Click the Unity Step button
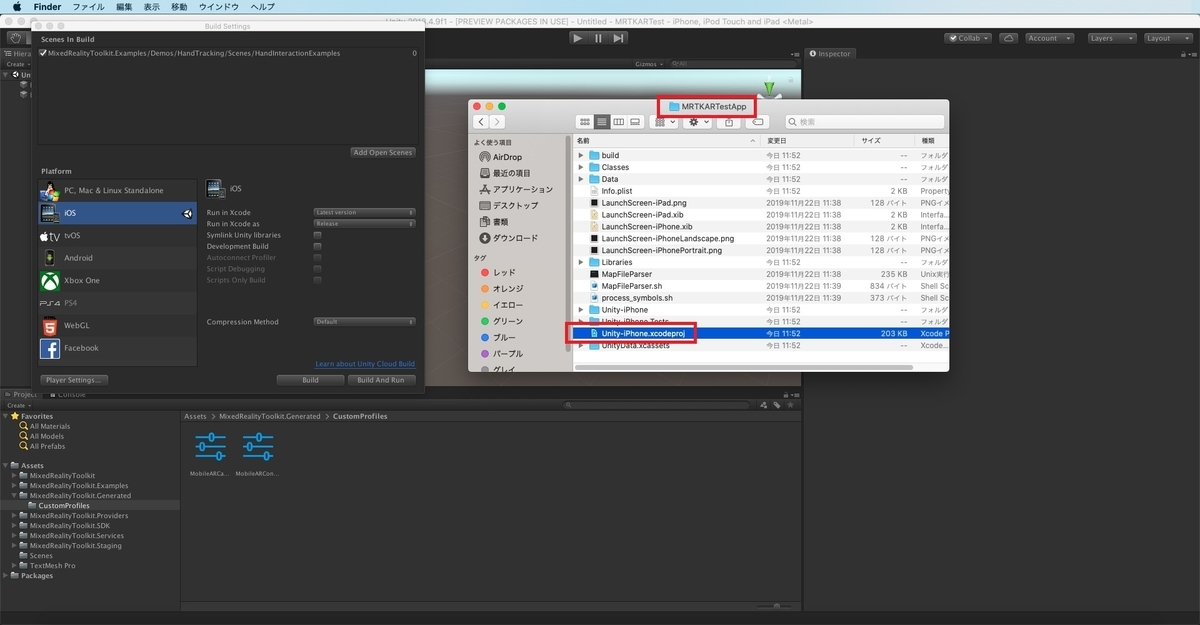 pyautogui.click(x=619, y=38)
